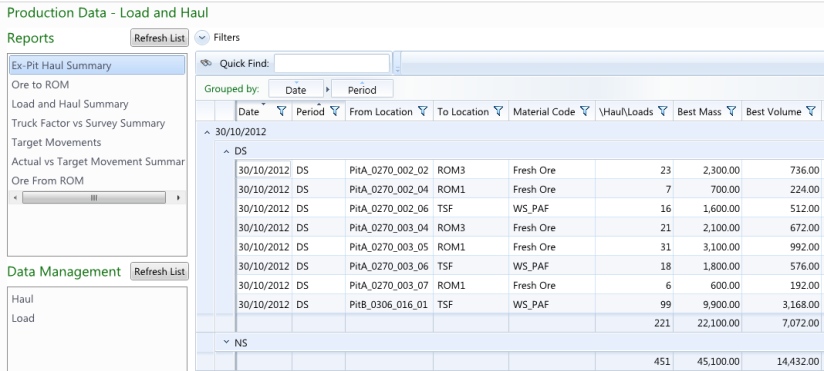Expand the NS period group
The height and width of the screenshot is (371, 824).
226,343
